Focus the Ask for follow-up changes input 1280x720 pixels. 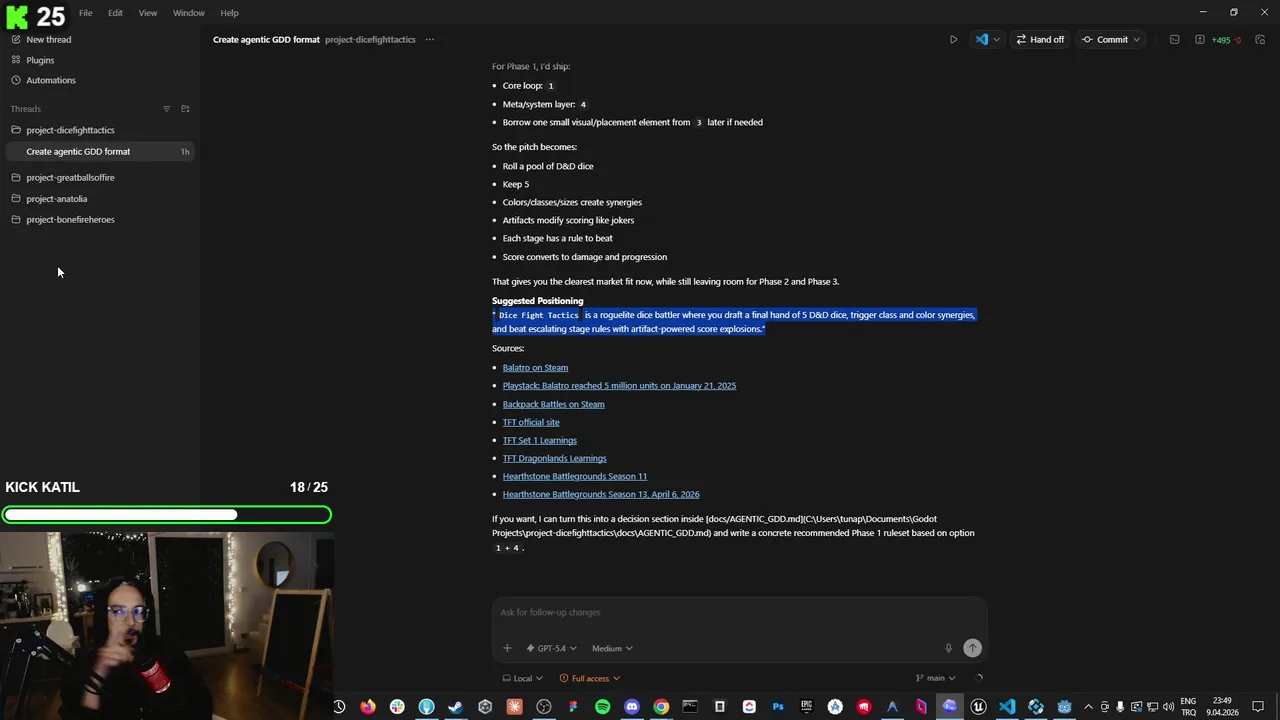pos(740,612)
